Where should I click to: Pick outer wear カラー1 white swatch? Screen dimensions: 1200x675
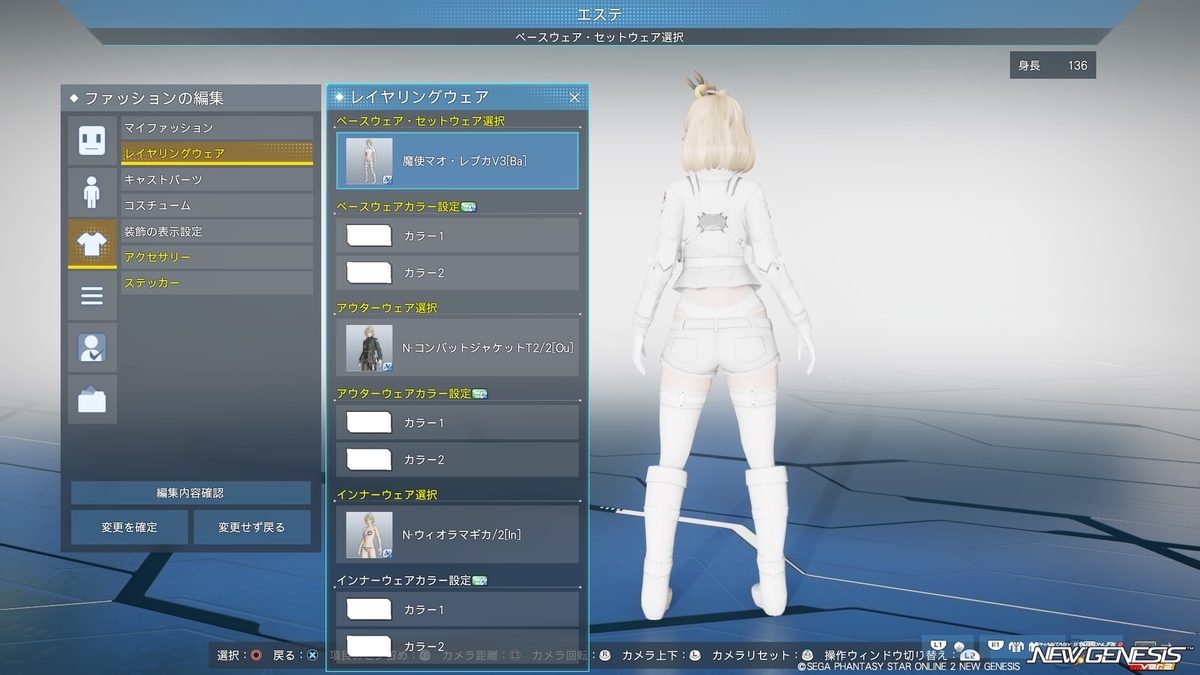(x=368, y=423)
